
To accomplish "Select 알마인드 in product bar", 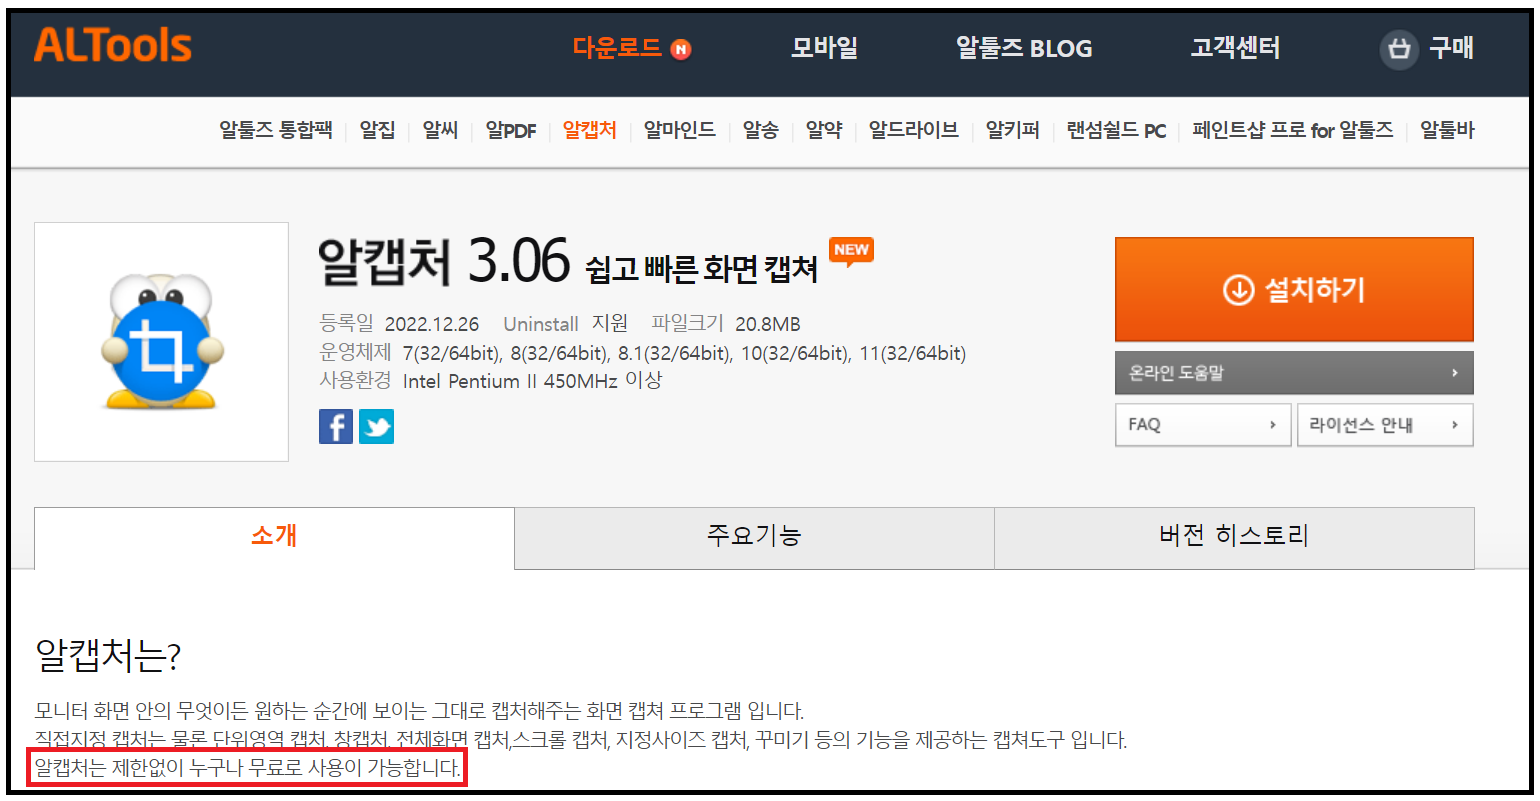I will pos(680,130).
